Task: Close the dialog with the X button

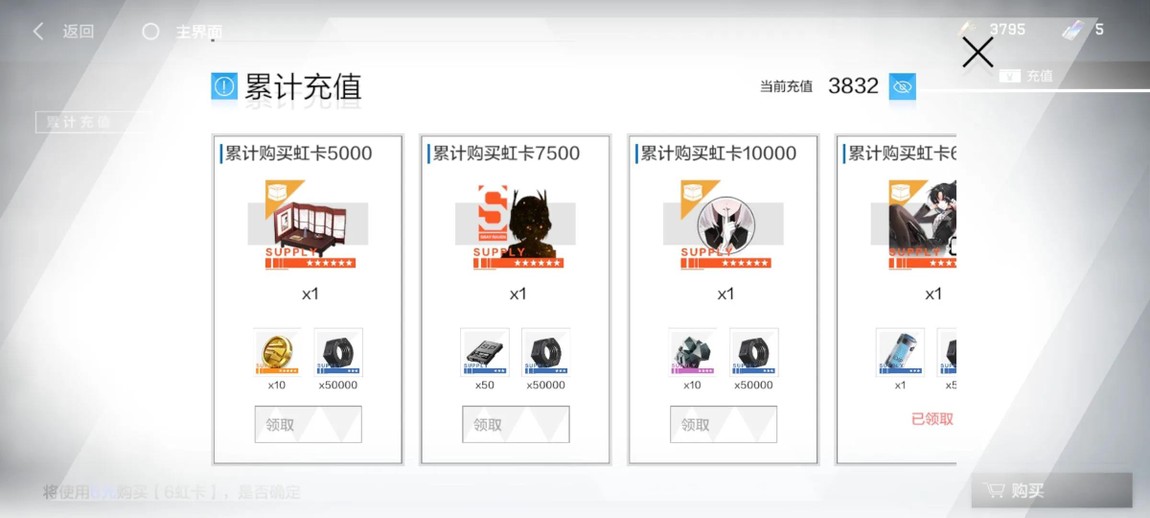Action: [978, 52]
